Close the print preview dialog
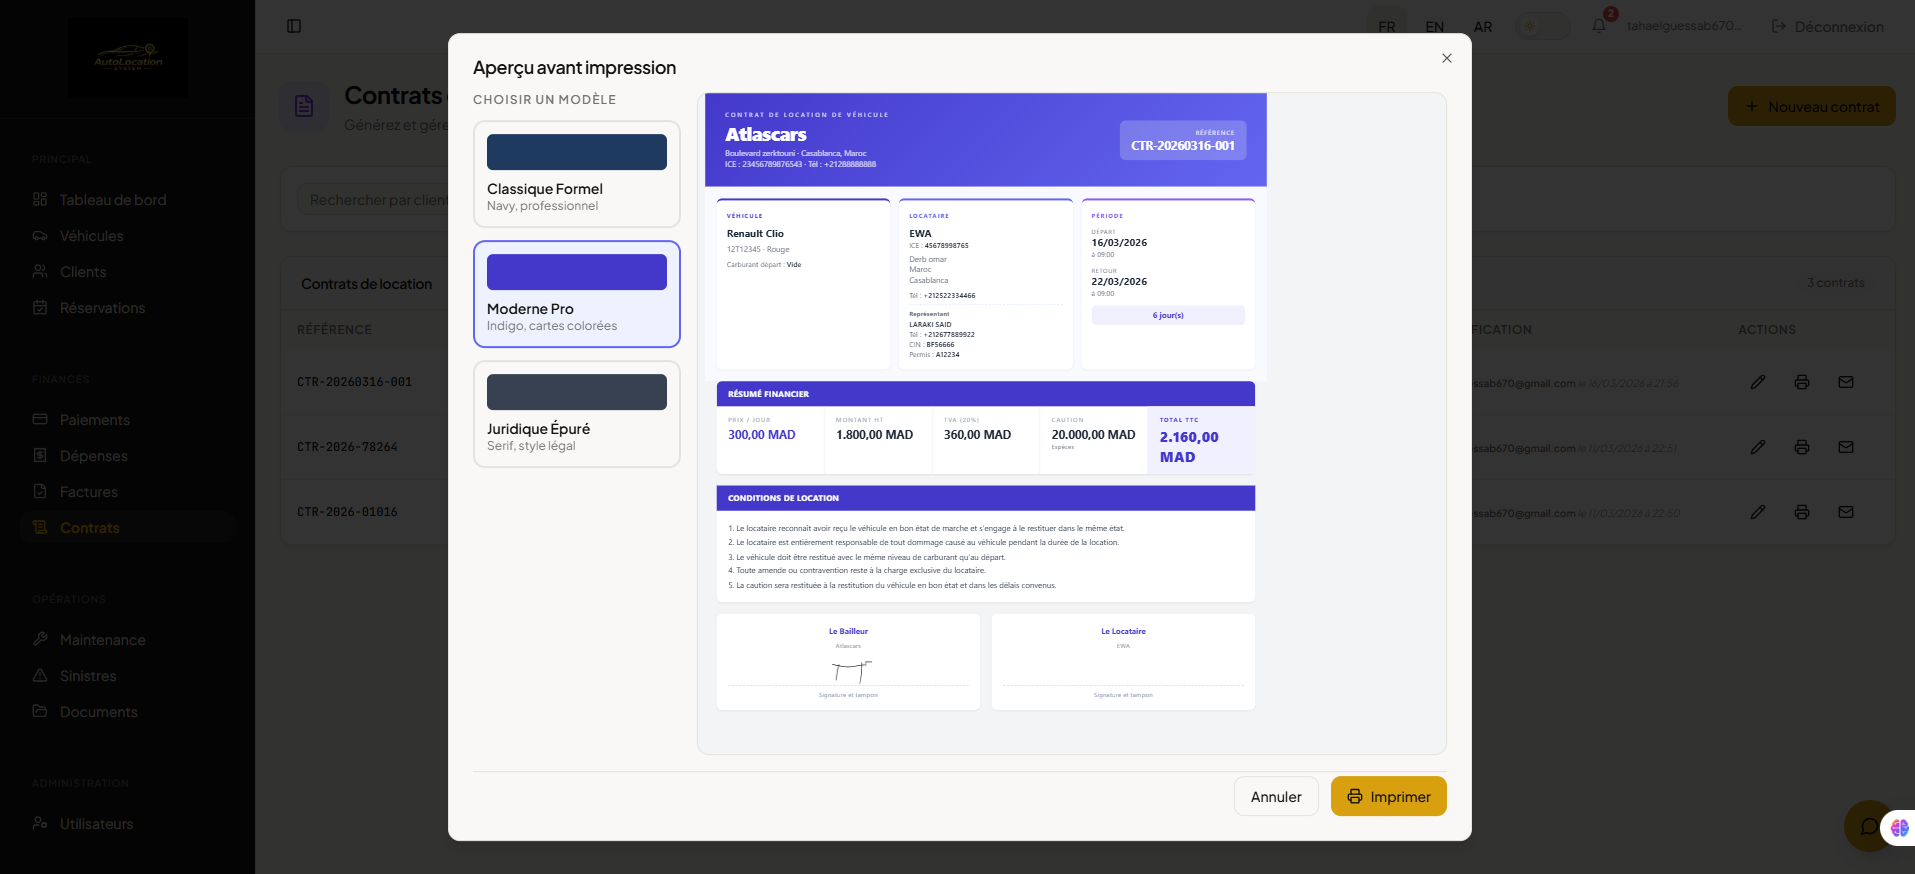Image resolution: width=1915 pixels, height=874 pixels. point(1447,58)
